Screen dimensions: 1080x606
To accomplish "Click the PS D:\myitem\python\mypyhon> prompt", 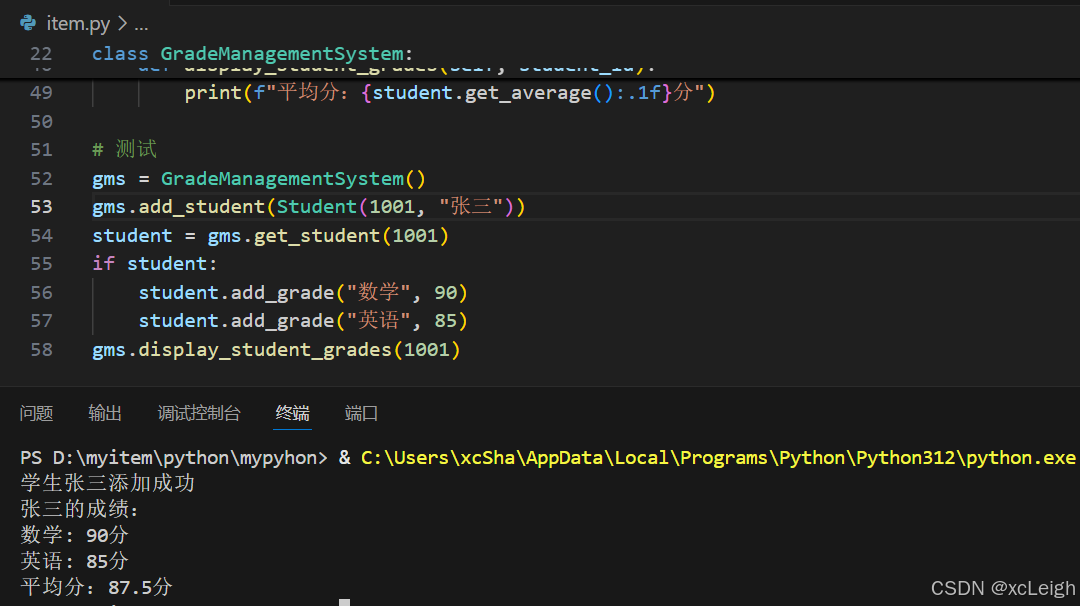I will click(x=174, y=458).
